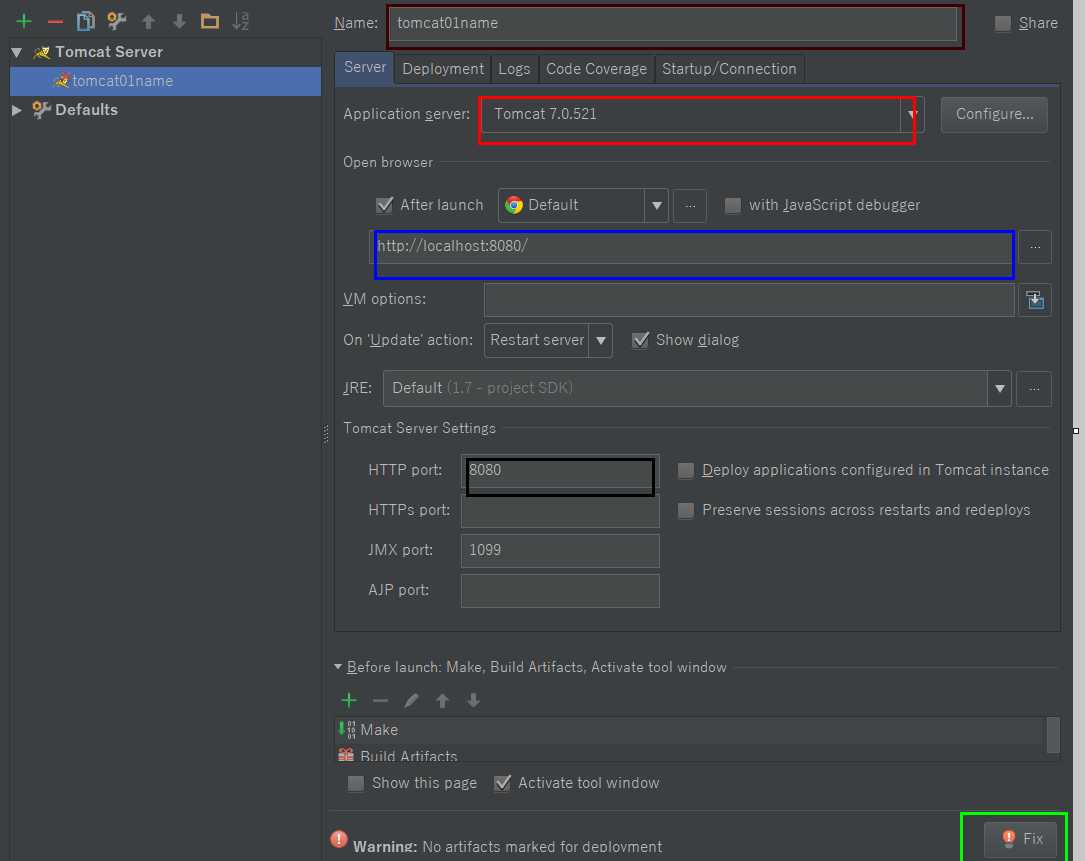Open the Logs tab
Image resolution: width=1085 pixels, height=861 pixels.
point(514,69)
